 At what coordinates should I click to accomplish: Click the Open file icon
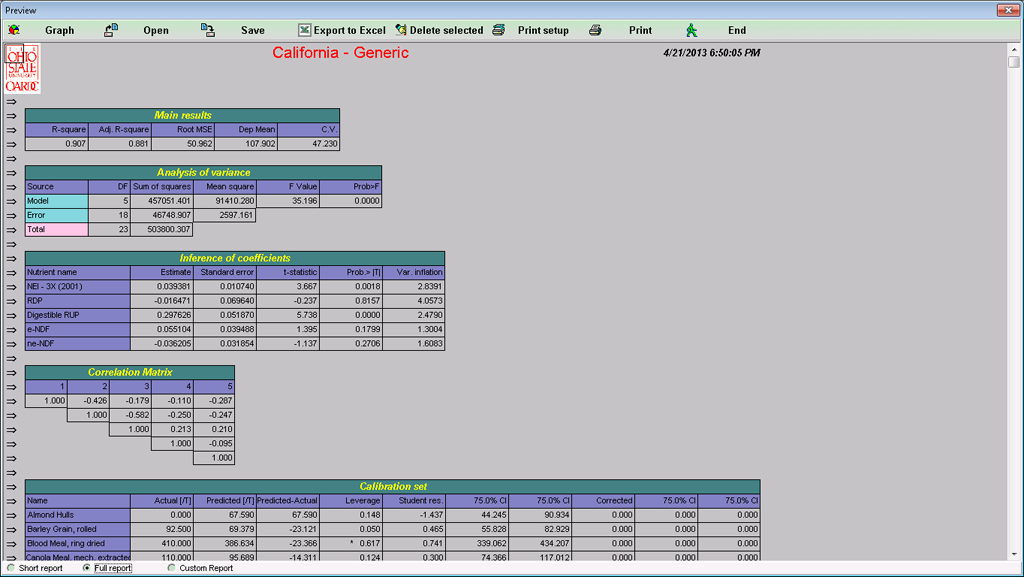click(x=112, y=30)
